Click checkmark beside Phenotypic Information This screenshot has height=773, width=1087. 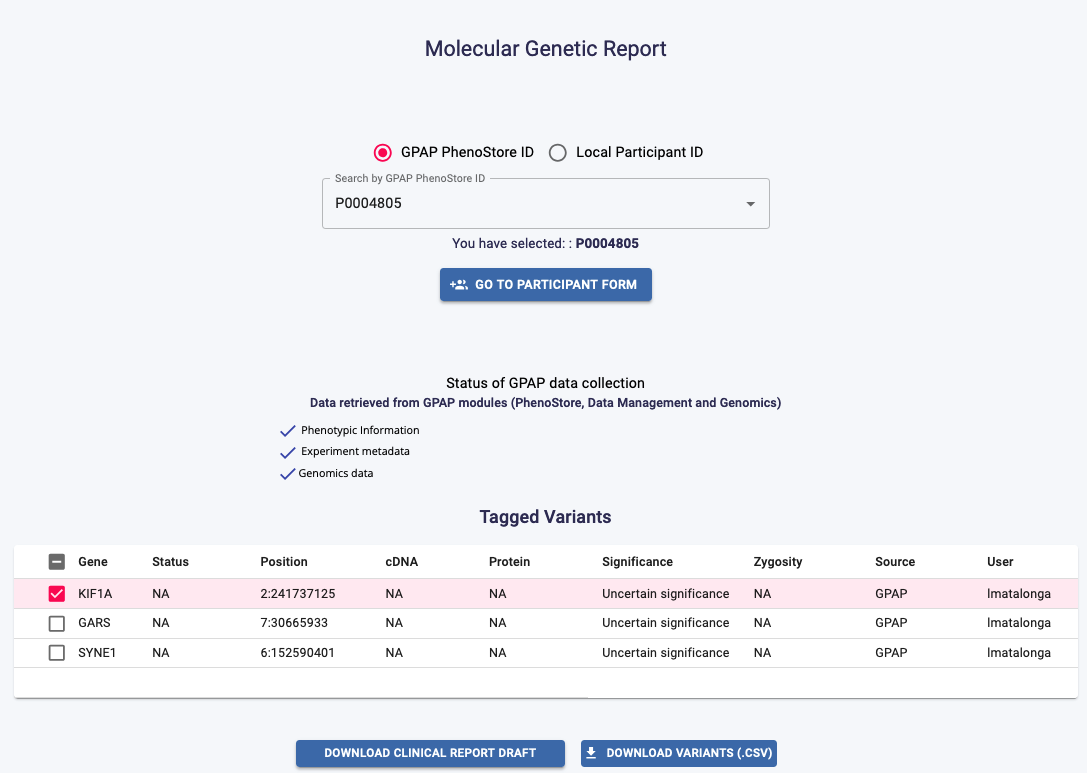(x=288, y=430)
